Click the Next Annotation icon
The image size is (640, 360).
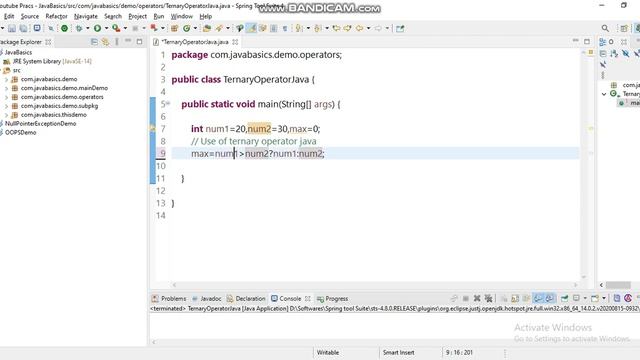(299, 28)
